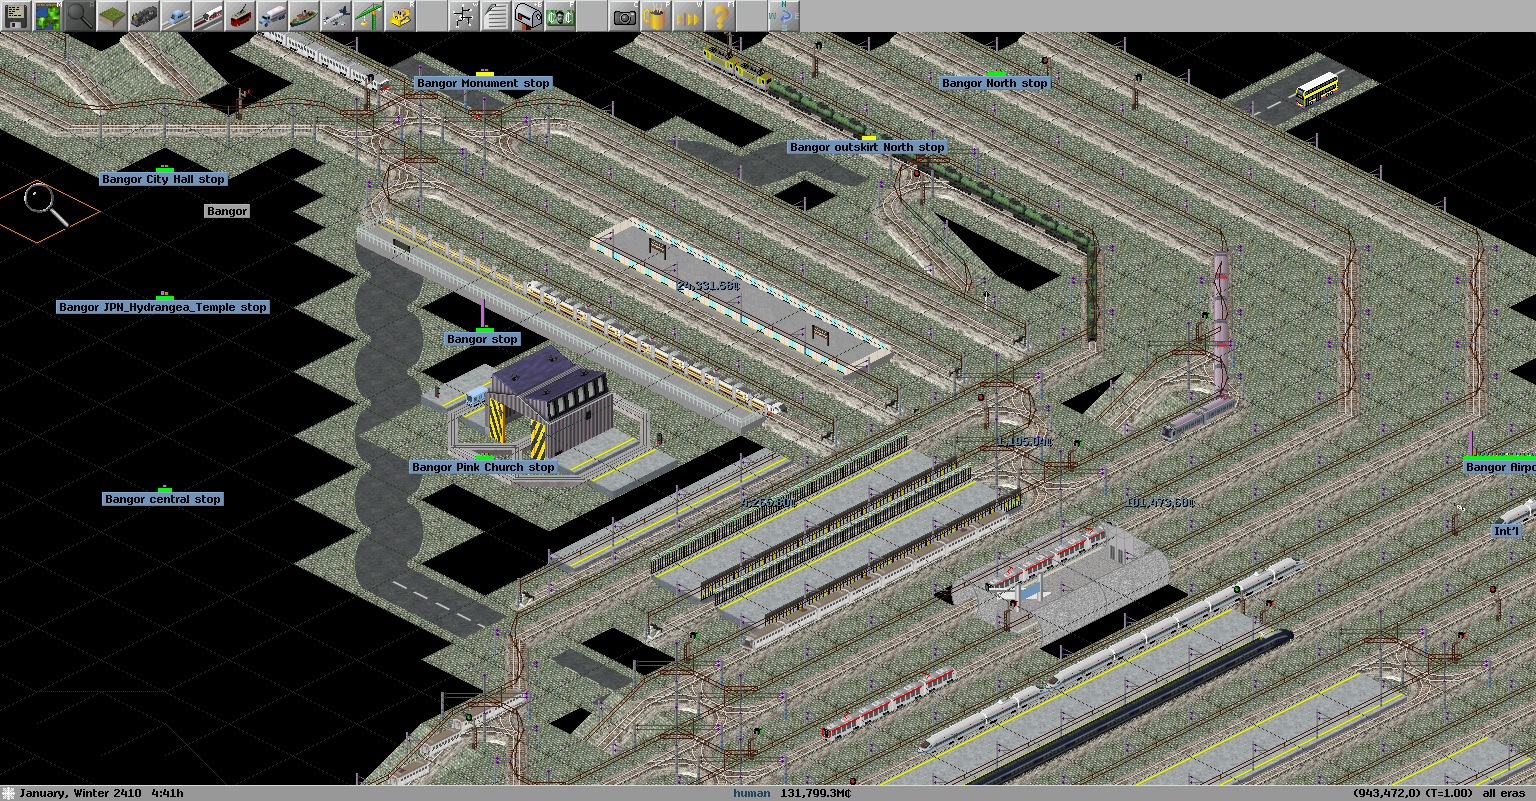Open the landscape terraforming tools

(x=112, y=16)
